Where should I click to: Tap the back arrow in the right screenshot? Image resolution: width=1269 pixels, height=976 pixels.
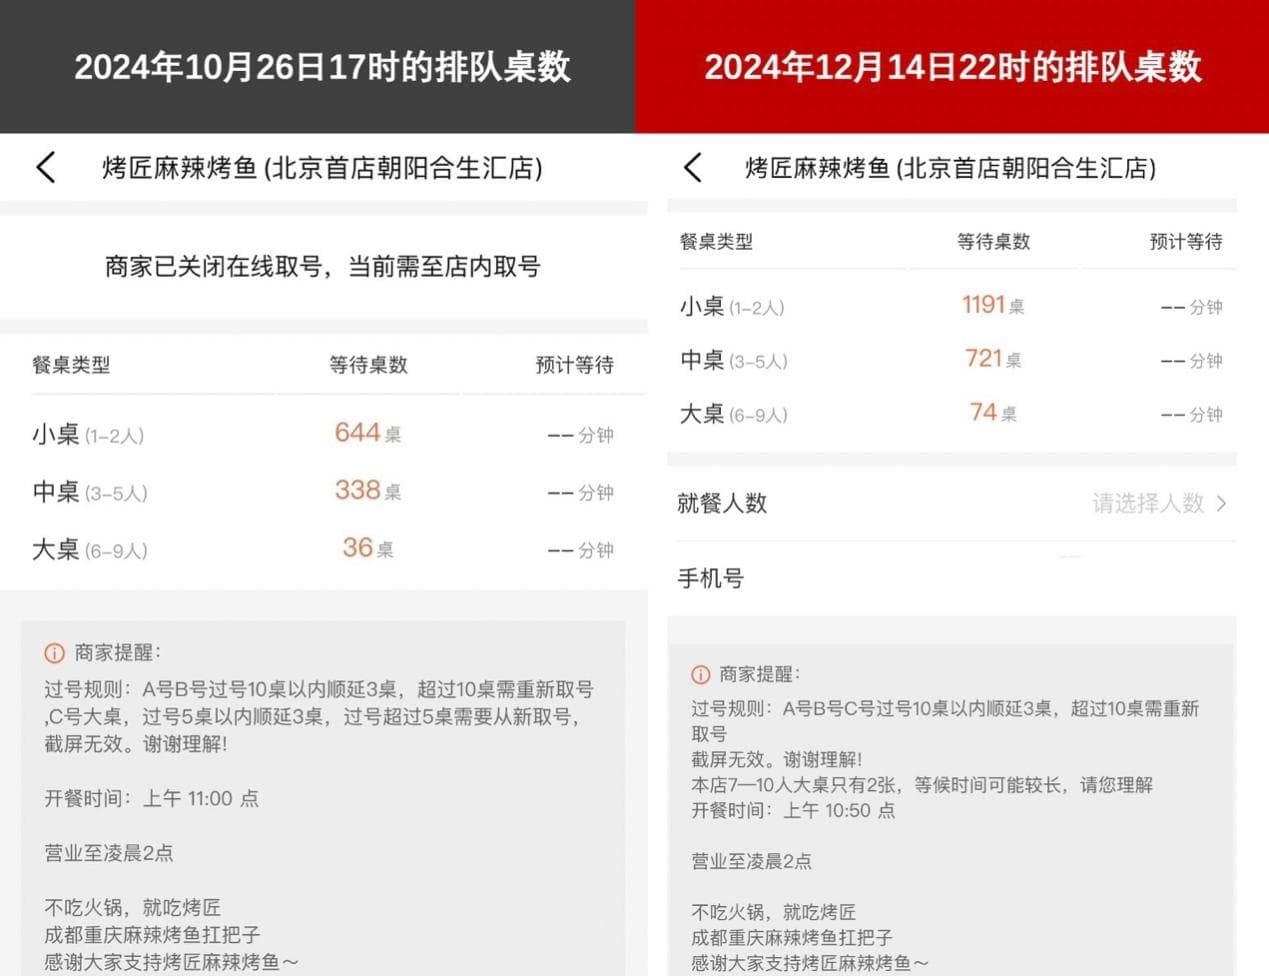coord(692,167)
